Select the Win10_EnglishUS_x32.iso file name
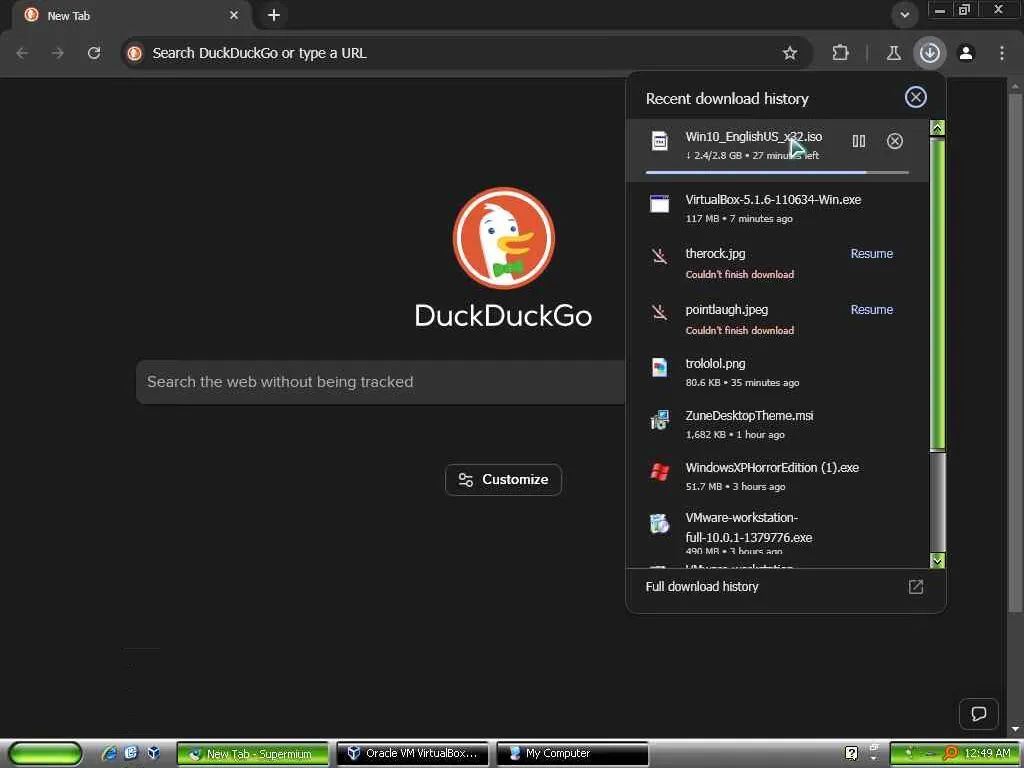1024x768 pixels. tap(754, 136)
